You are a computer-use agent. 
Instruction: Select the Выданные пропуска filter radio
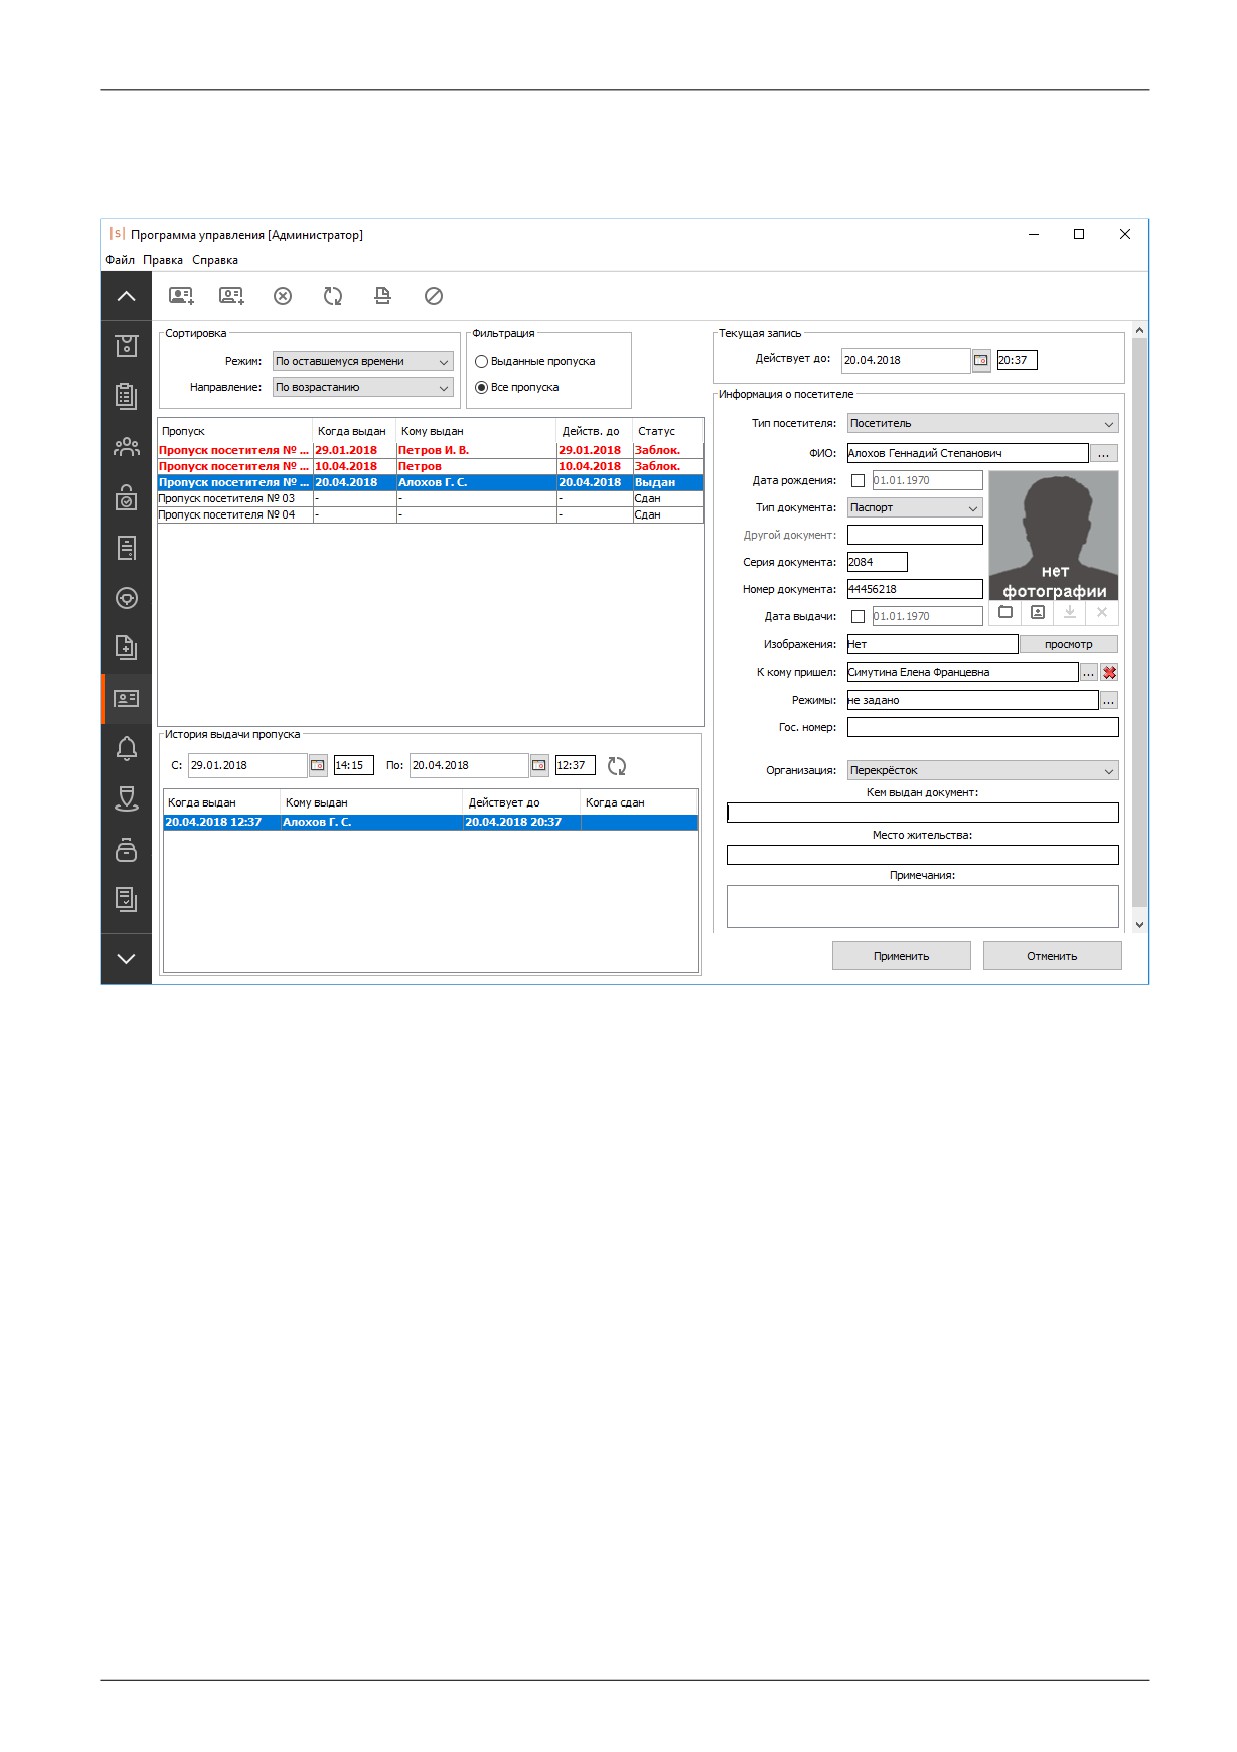[481, 361]
